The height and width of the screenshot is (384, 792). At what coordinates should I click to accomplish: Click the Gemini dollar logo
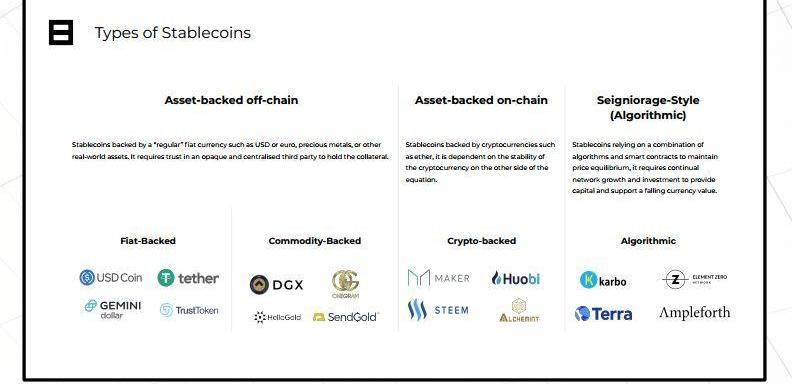pyautogui.click(x=113, y=309)
